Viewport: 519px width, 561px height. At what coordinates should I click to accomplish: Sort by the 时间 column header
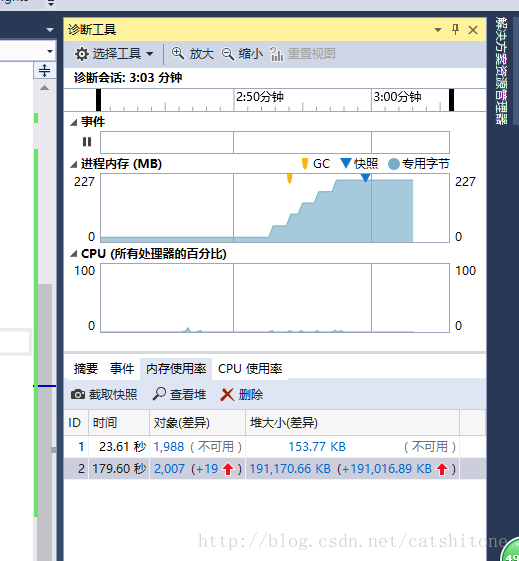pos(119,423)
